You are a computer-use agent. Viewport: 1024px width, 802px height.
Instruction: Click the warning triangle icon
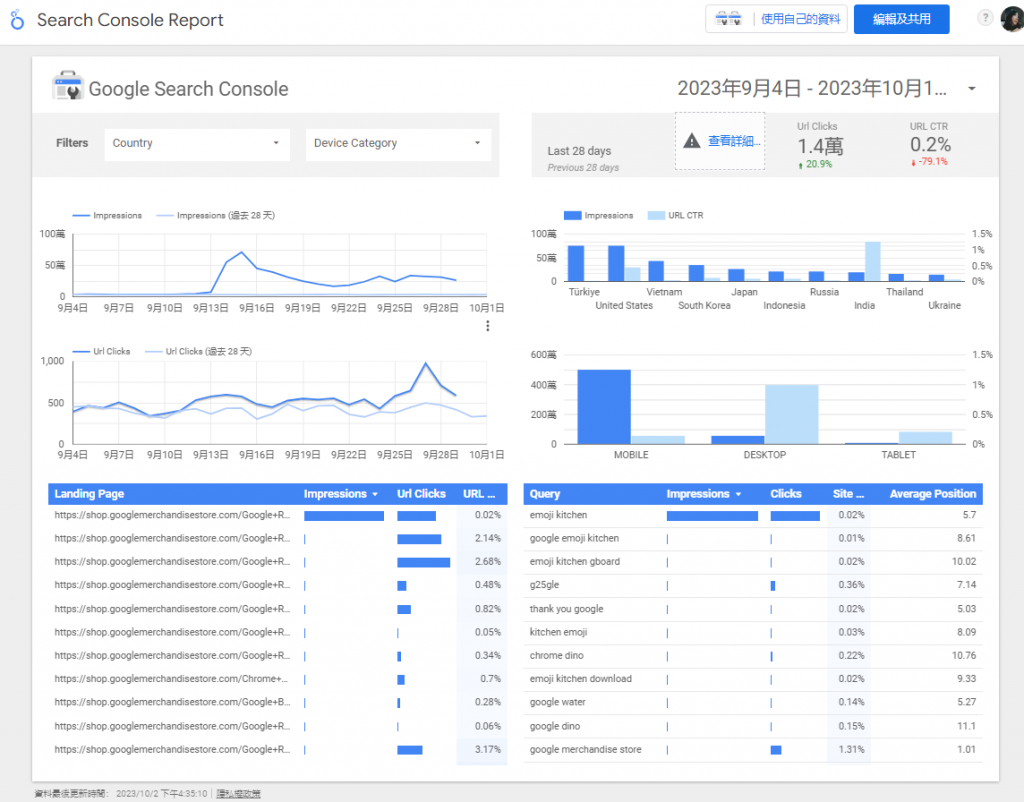692,140
